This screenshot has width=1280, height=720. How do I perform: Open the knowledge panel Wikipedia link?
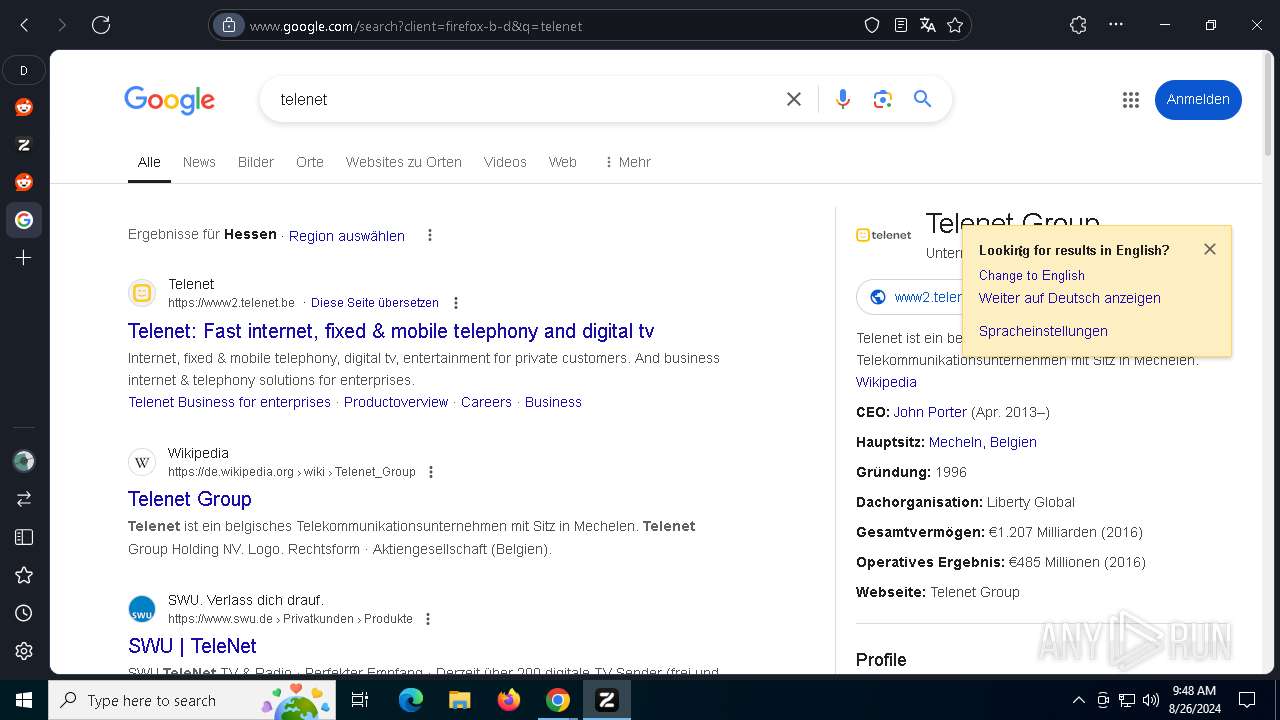click(x=886, y=382)
